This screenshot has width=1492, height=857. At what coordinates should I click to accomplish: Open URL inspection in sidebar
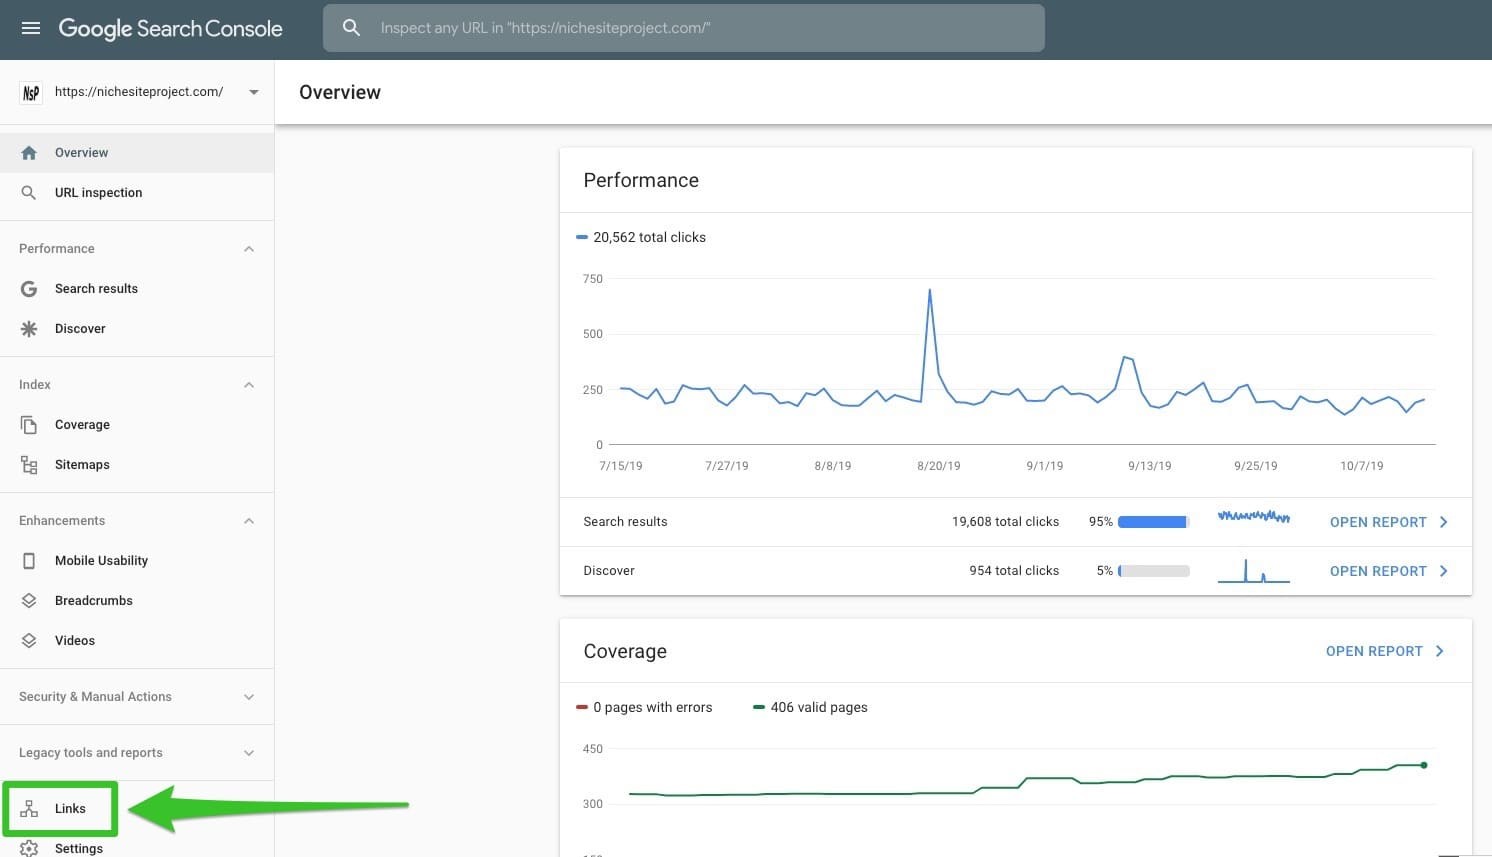tap(137, 193)
